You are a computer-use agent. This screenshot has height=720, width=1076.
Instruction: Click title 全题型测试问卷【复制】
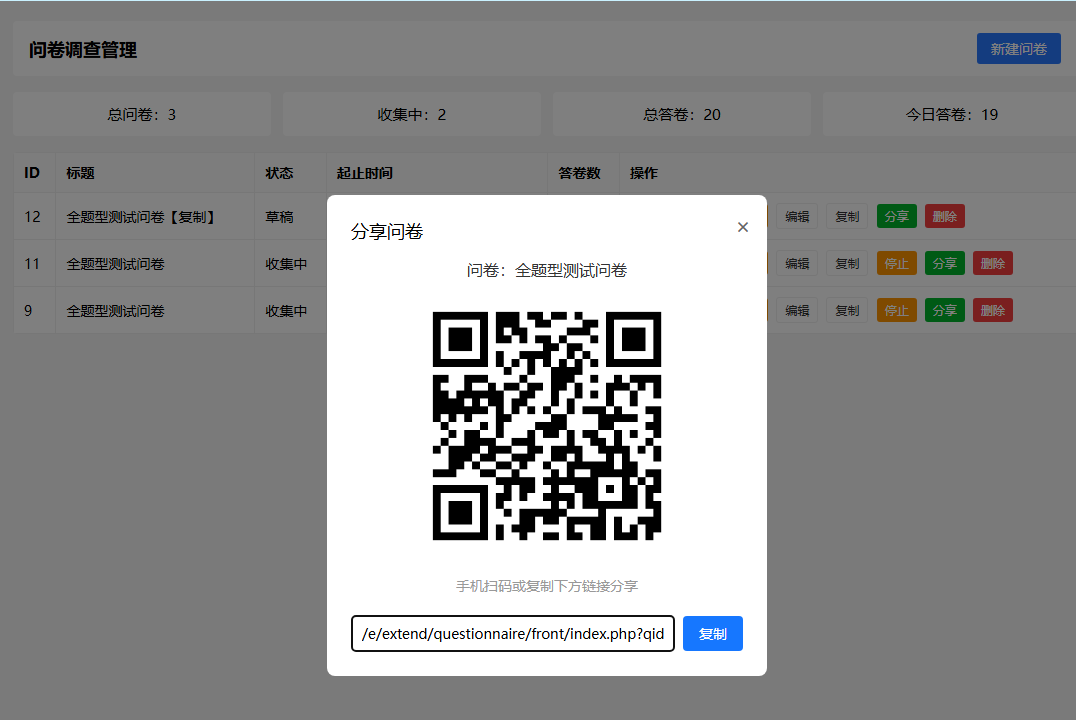pos(142,217)
